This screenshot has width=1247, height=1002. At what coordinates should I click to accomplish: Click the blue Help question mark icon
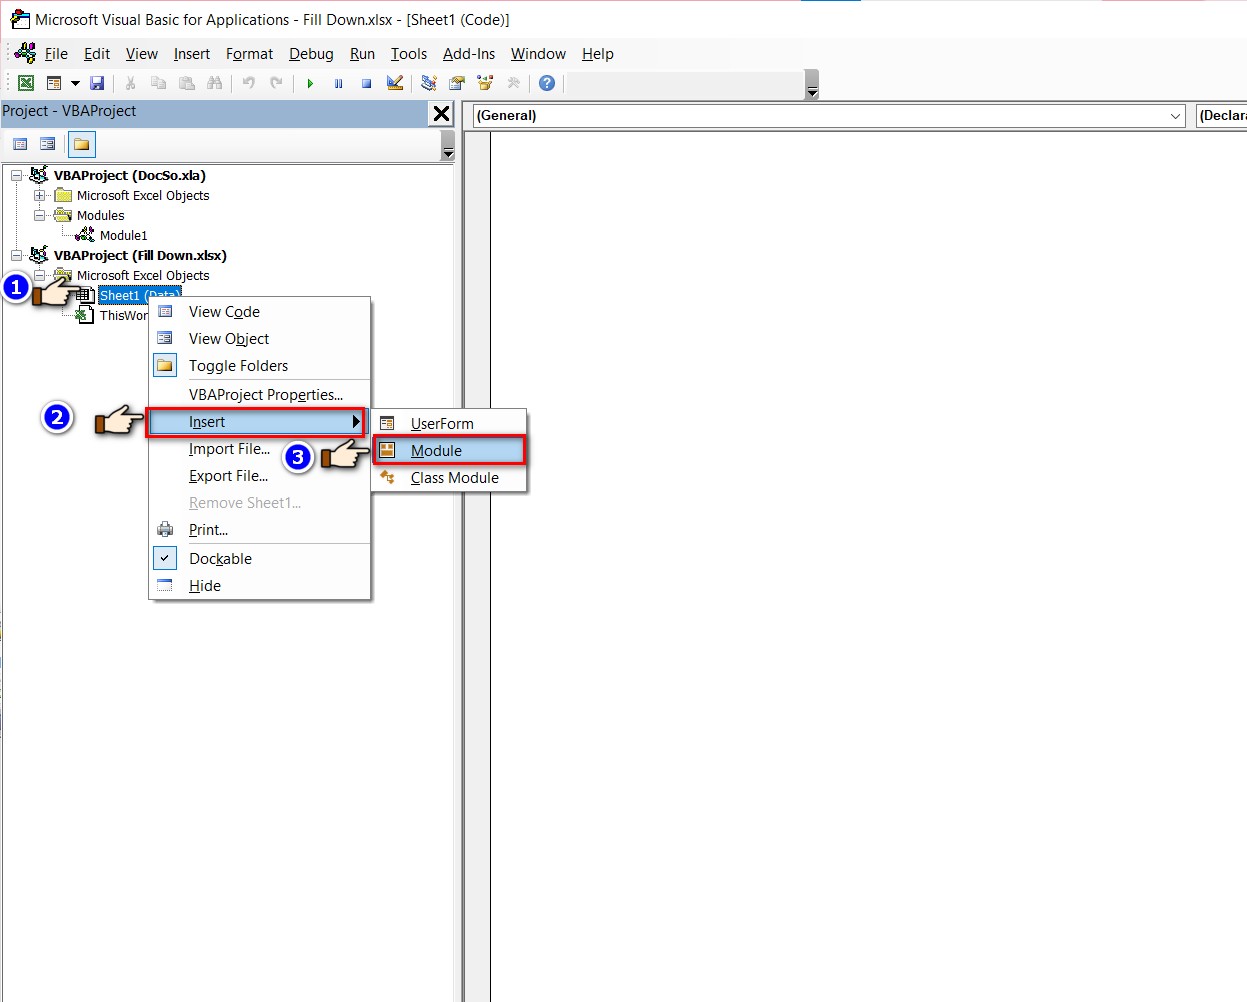pyautogui.click(x=547, y=83)
